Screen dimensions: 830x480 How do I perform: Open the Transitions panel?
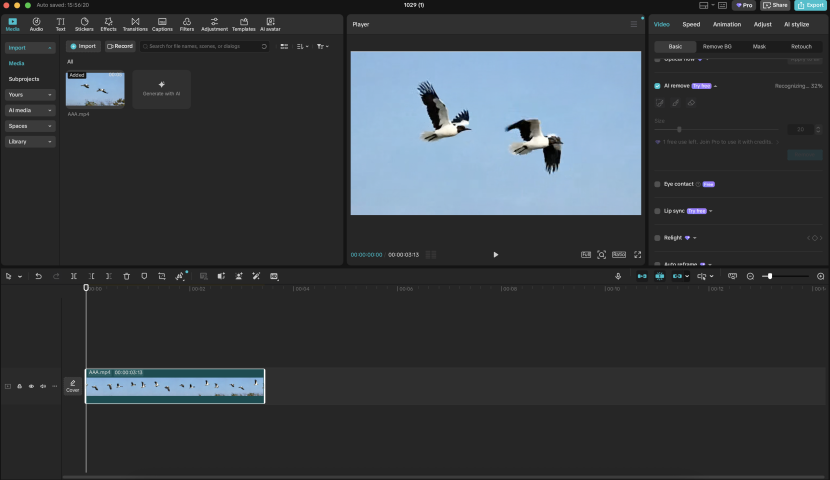coord(135,24)
